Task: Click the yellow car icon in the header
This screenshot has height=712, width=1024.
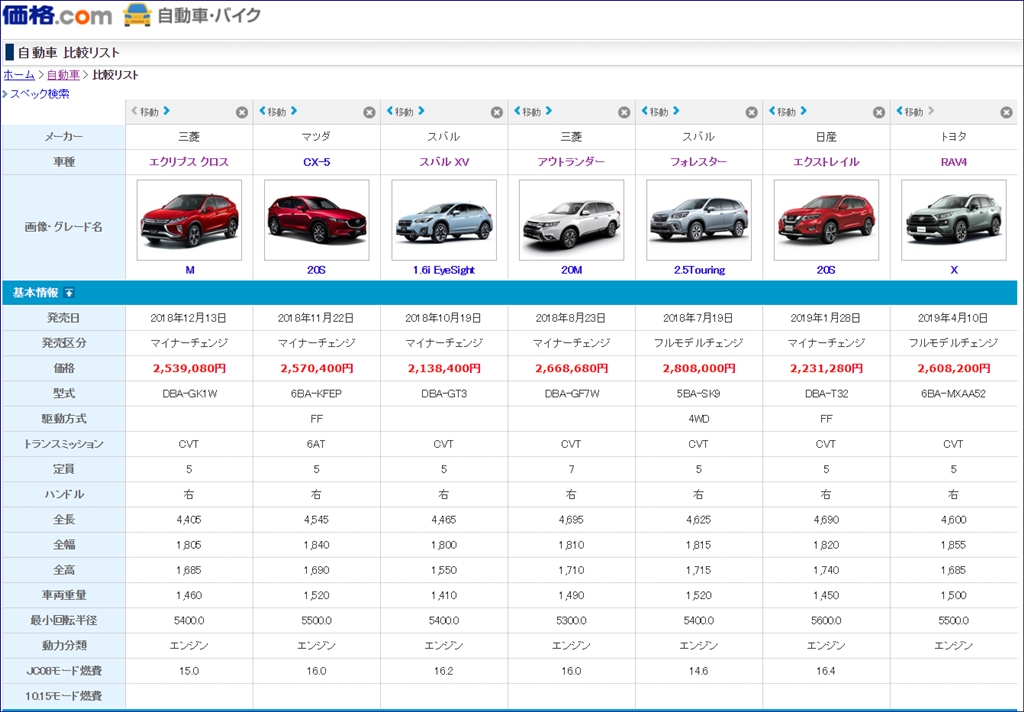Action: coord(137,15)
